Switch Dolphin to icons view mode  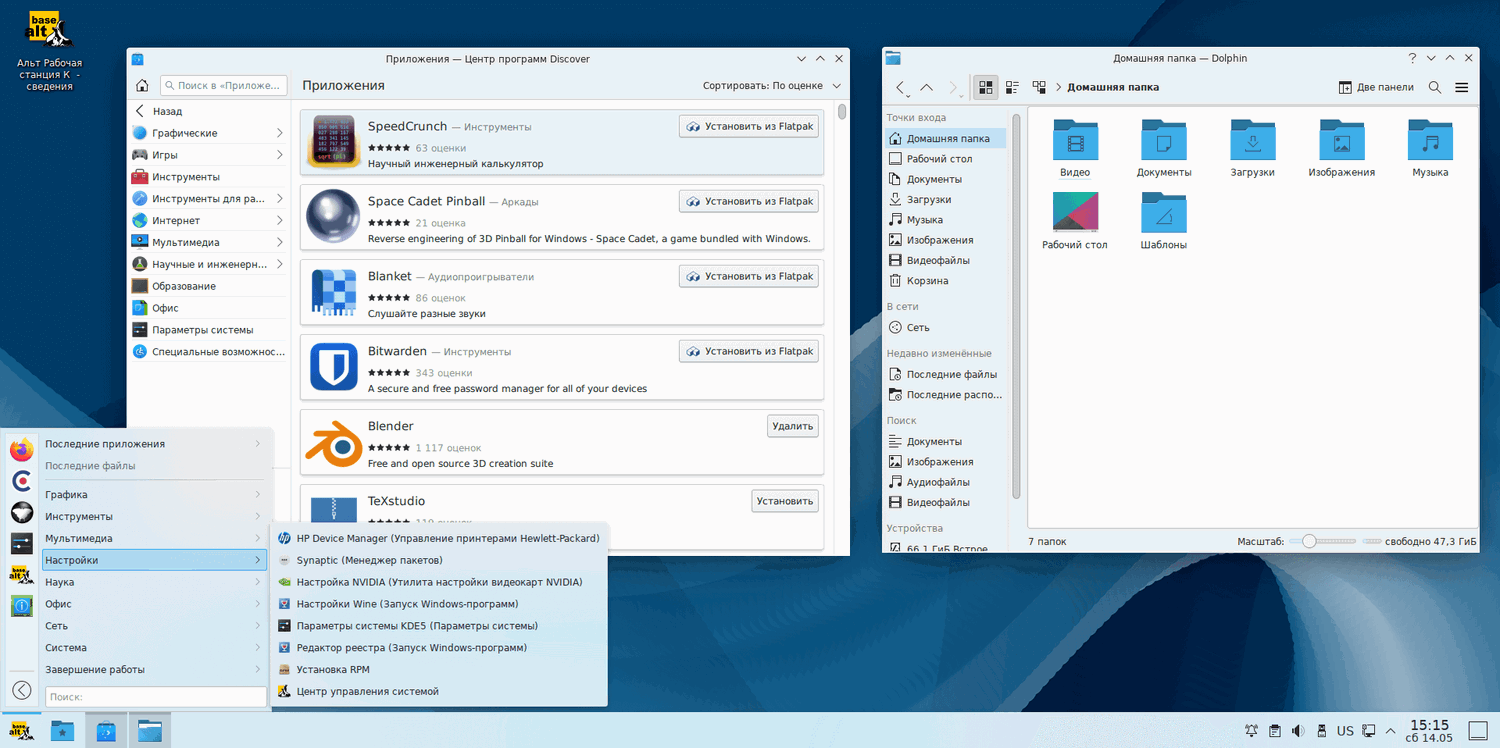click(x=986, y=87)
